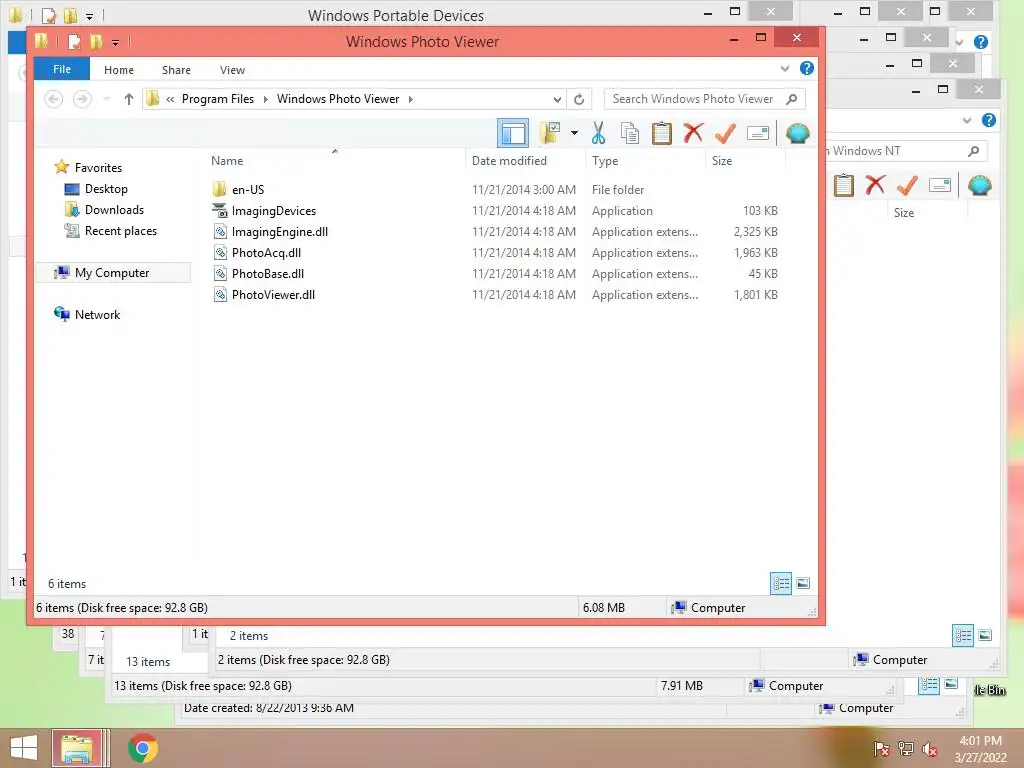Expand the Program Files breadcrumb arrow

coord(265,99)
